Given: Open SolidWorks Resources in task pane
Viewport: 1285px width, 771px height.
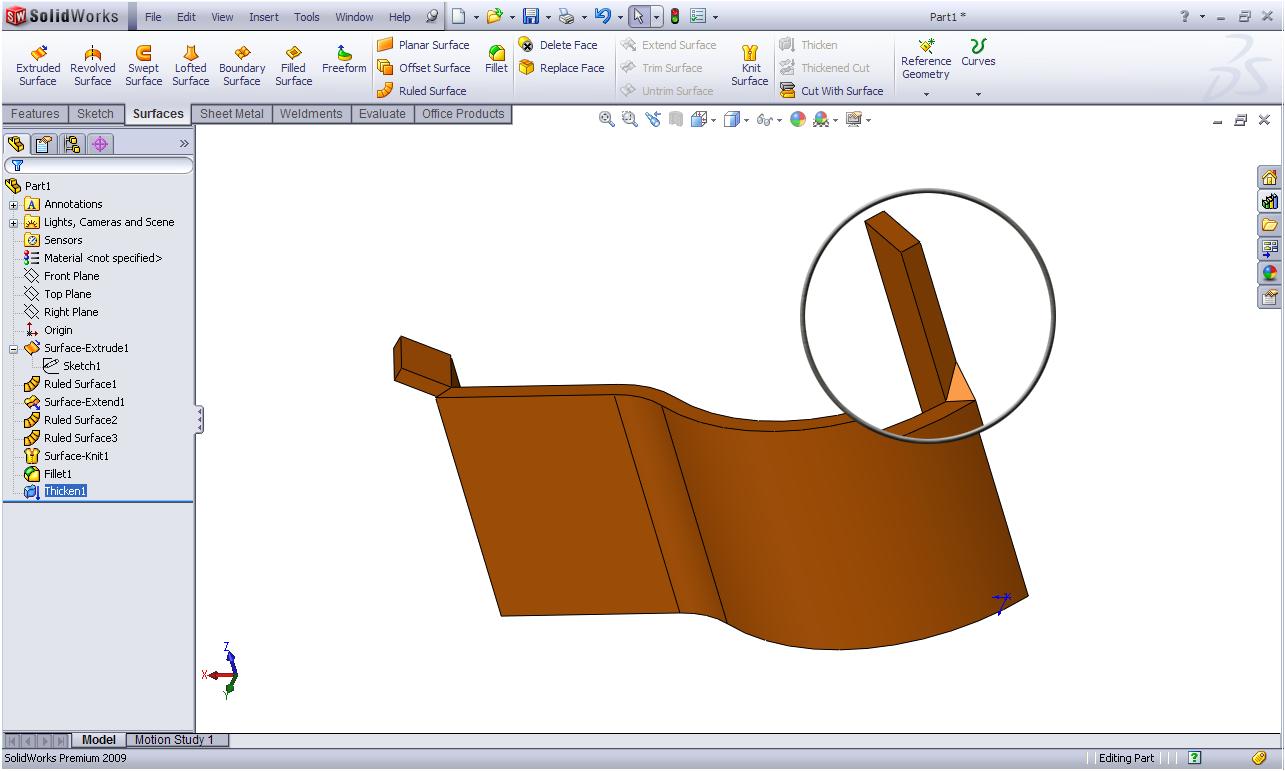Looking at the screenshot, I should [x=1270, y=178].
